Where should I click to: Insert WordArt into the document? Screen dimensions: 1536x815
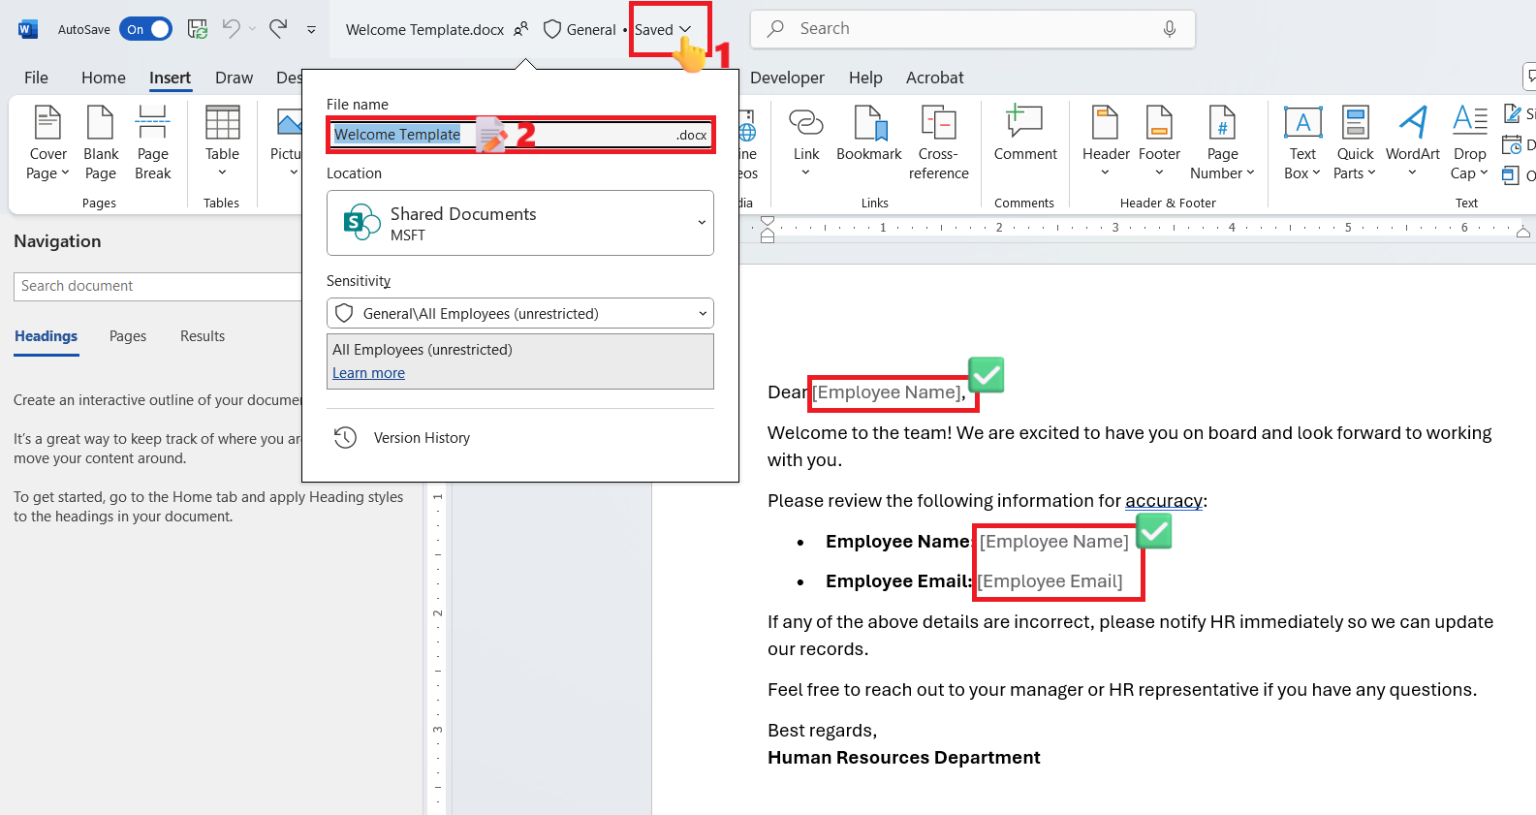coord(1412,140)
